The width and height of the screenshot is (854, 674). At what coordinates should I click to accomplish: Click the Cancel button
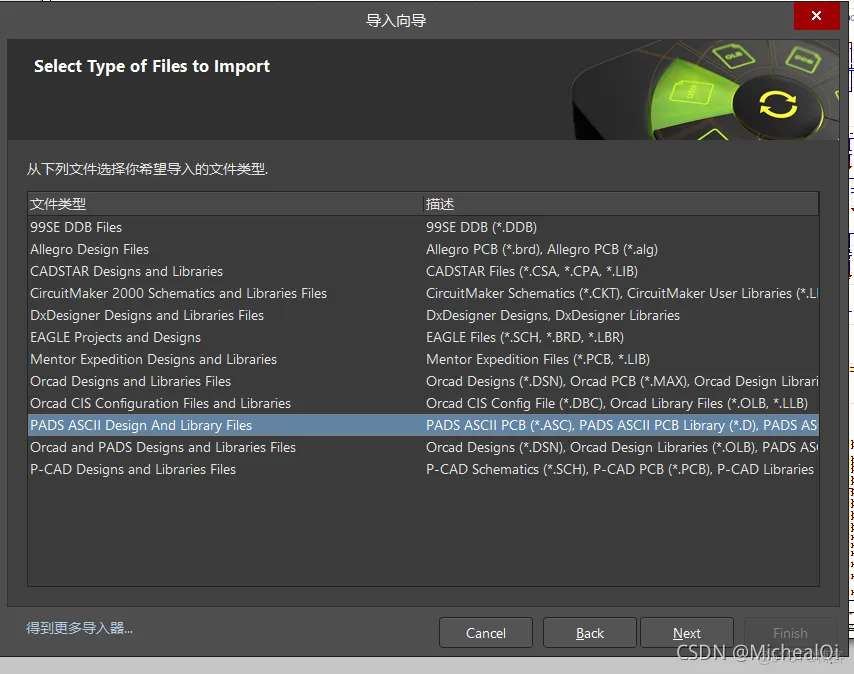click(485, 633)
